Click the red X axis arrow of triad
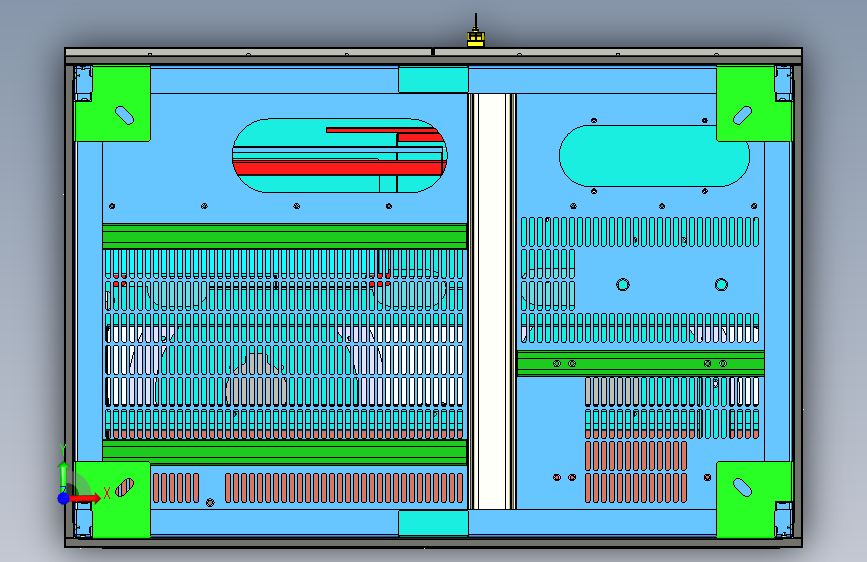 pos(86,498)
